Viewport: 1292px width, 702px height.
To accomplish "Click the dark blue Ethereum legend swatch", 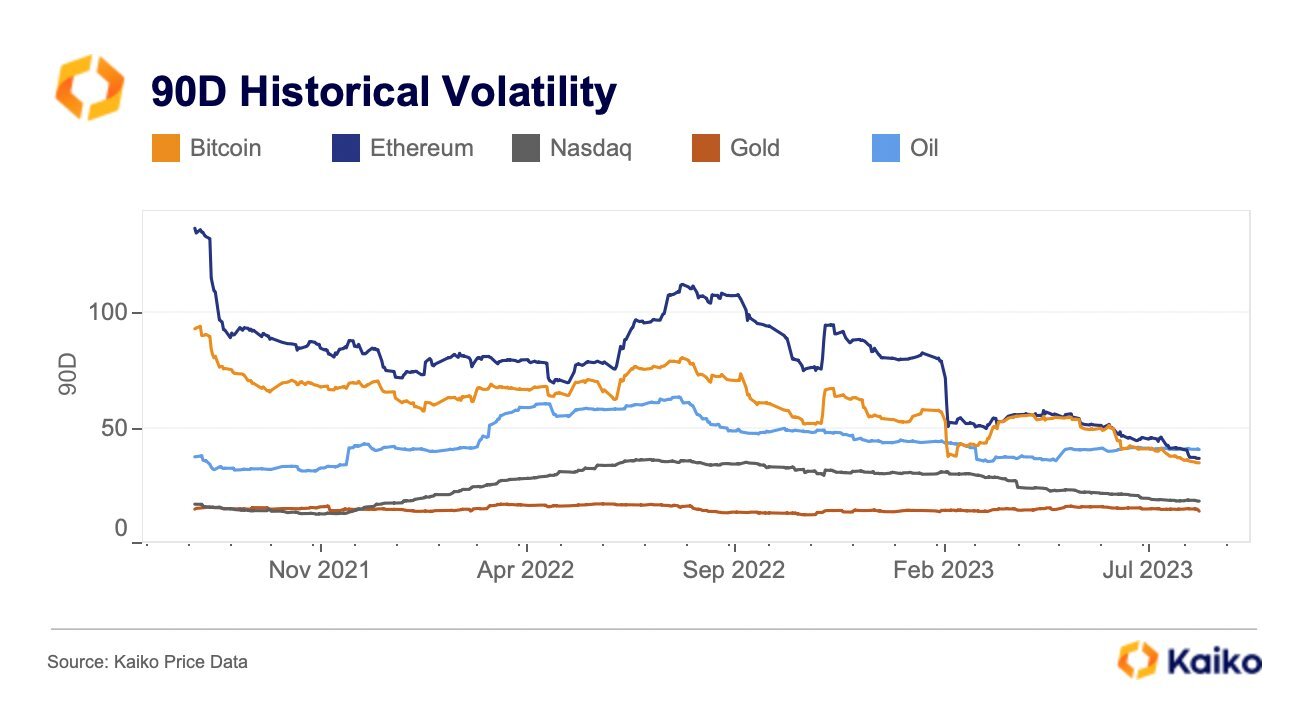I will [x=346, y=148].
